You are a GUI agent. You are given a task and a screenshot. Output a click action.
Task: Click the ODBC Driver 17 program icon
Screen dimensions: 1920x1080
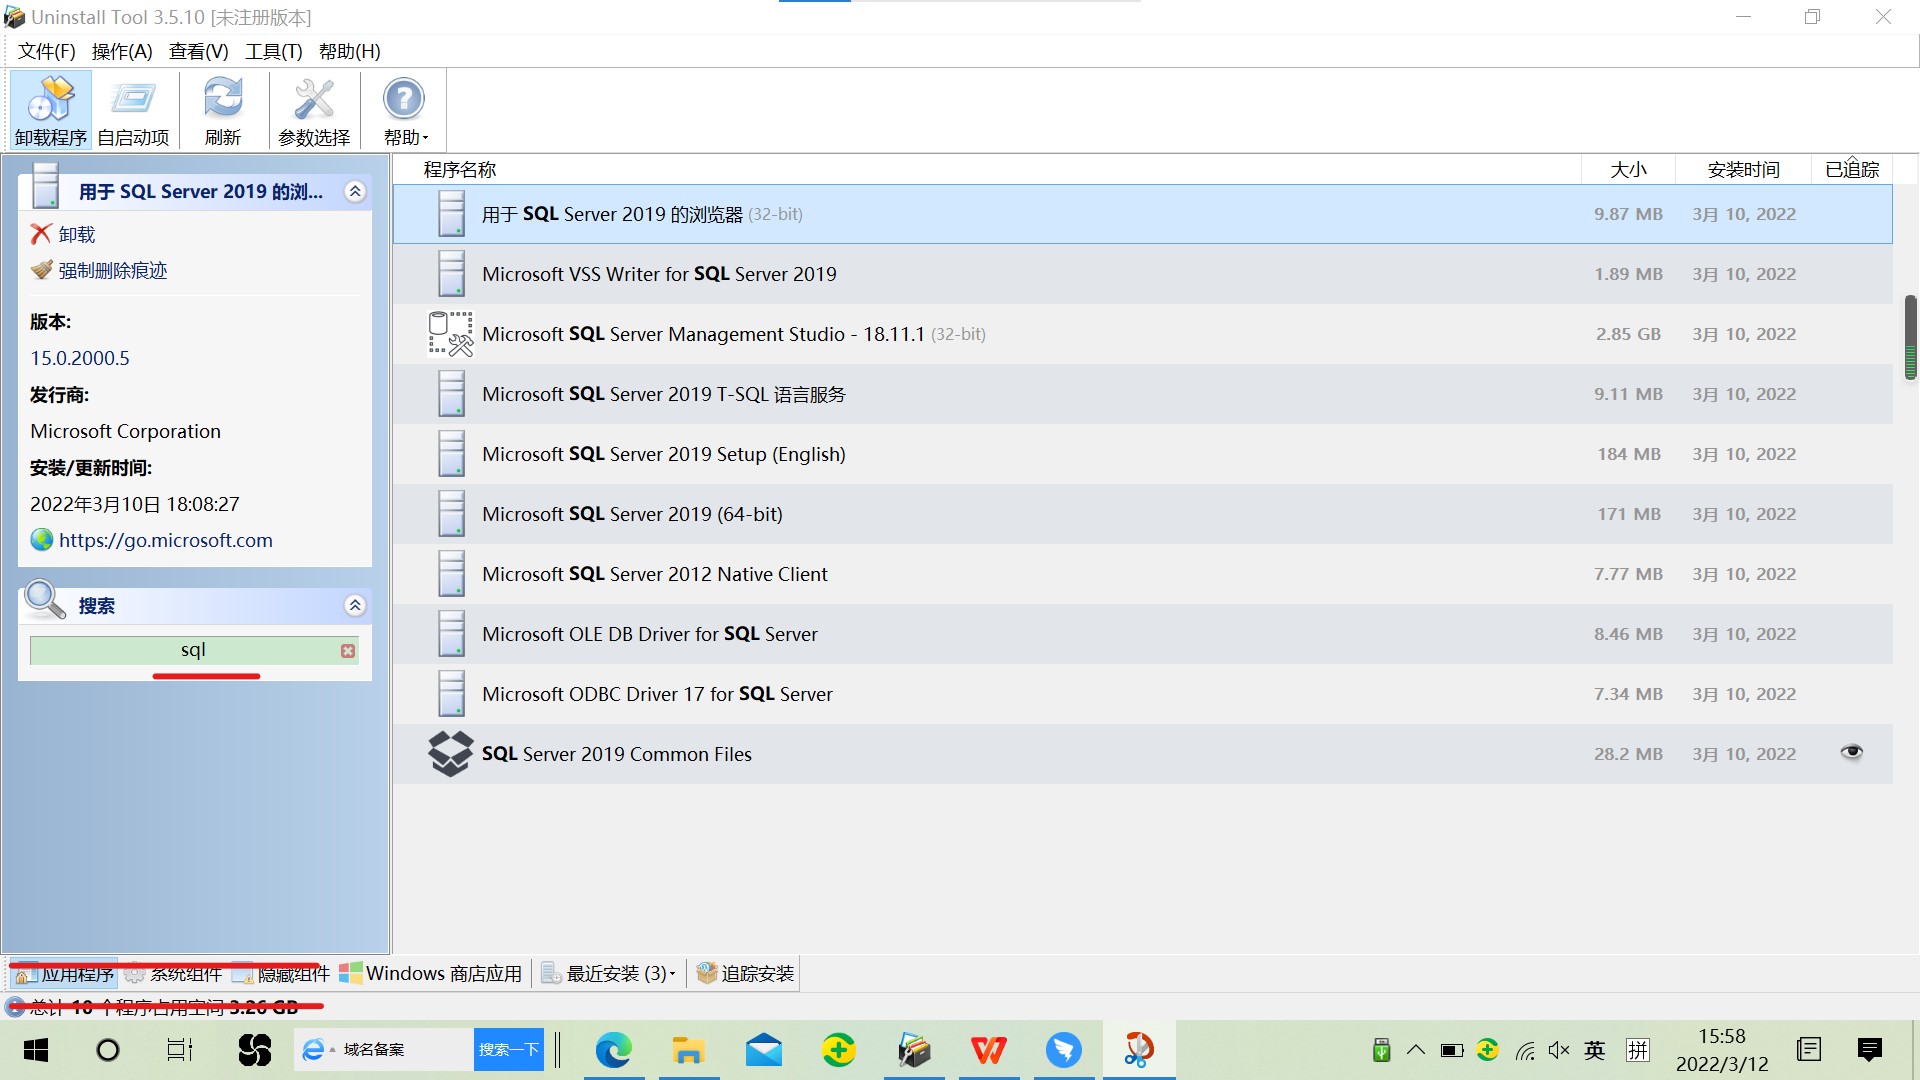click(451, 694)
